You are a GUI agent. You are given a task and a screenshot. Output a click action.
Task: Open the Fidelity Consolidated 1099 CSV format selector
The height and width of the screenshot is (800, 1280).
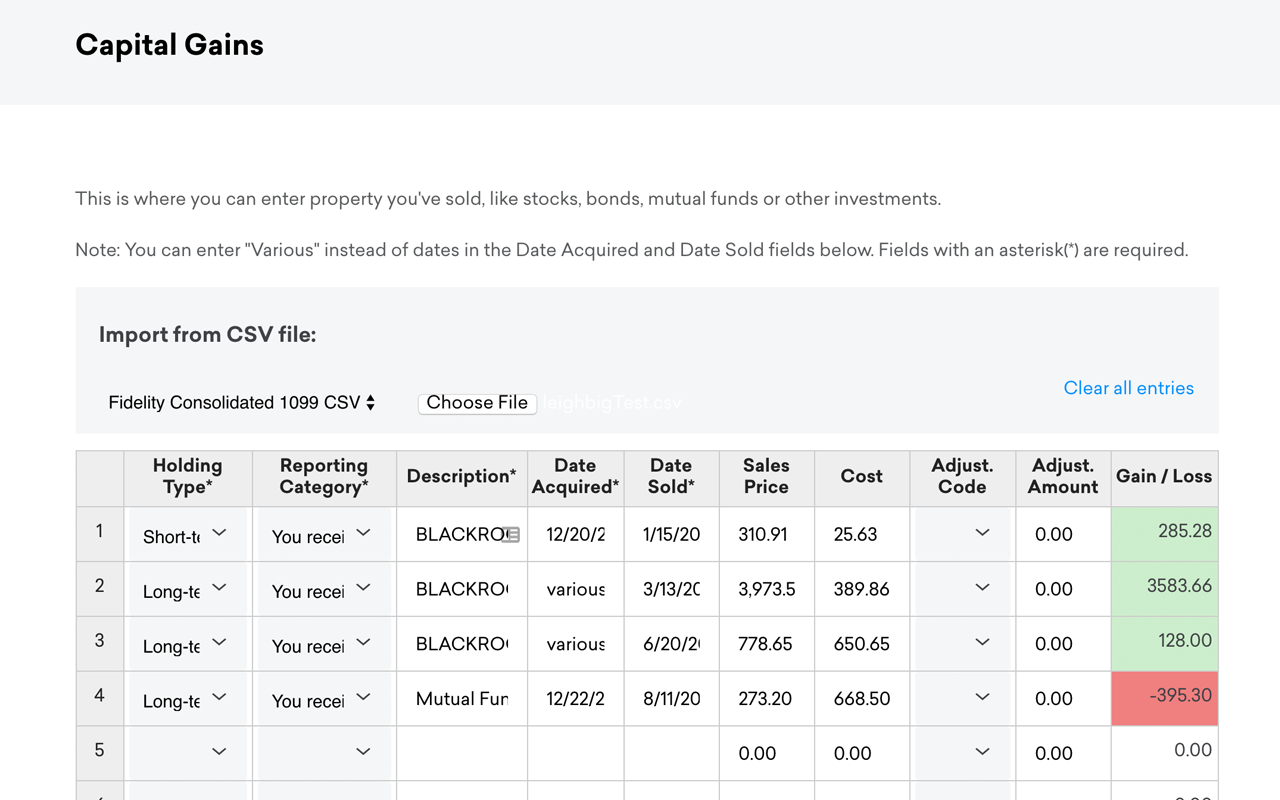point(242,403)
